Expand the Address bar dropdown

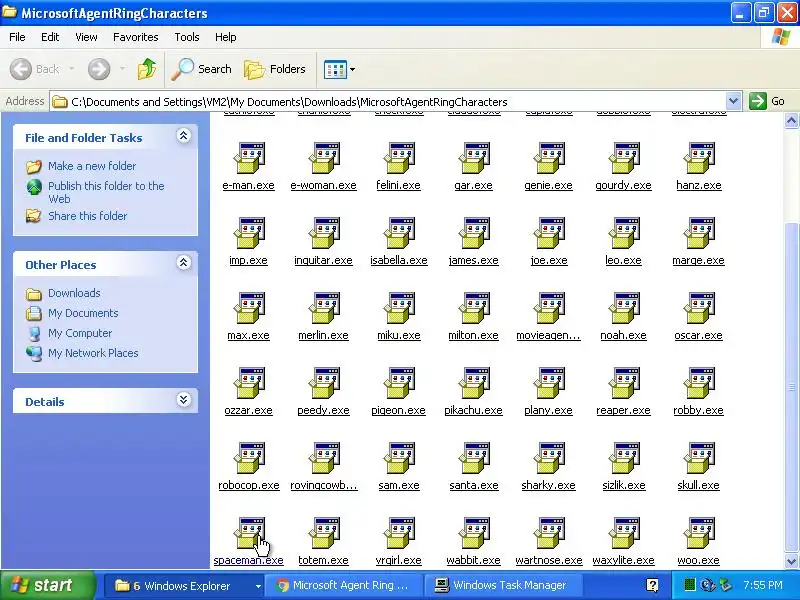coord(733,101)
